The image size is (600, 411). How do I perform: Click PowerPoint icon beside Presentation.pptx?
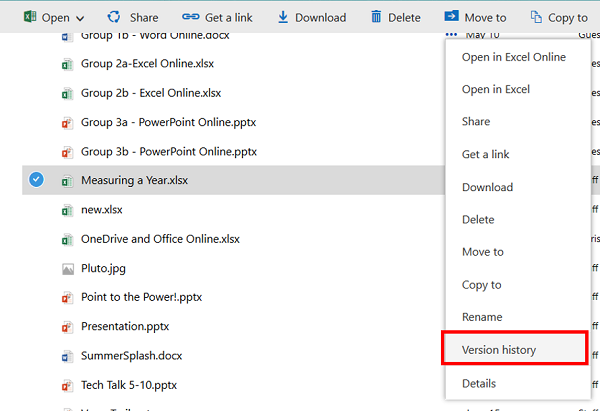click(67, 327)
